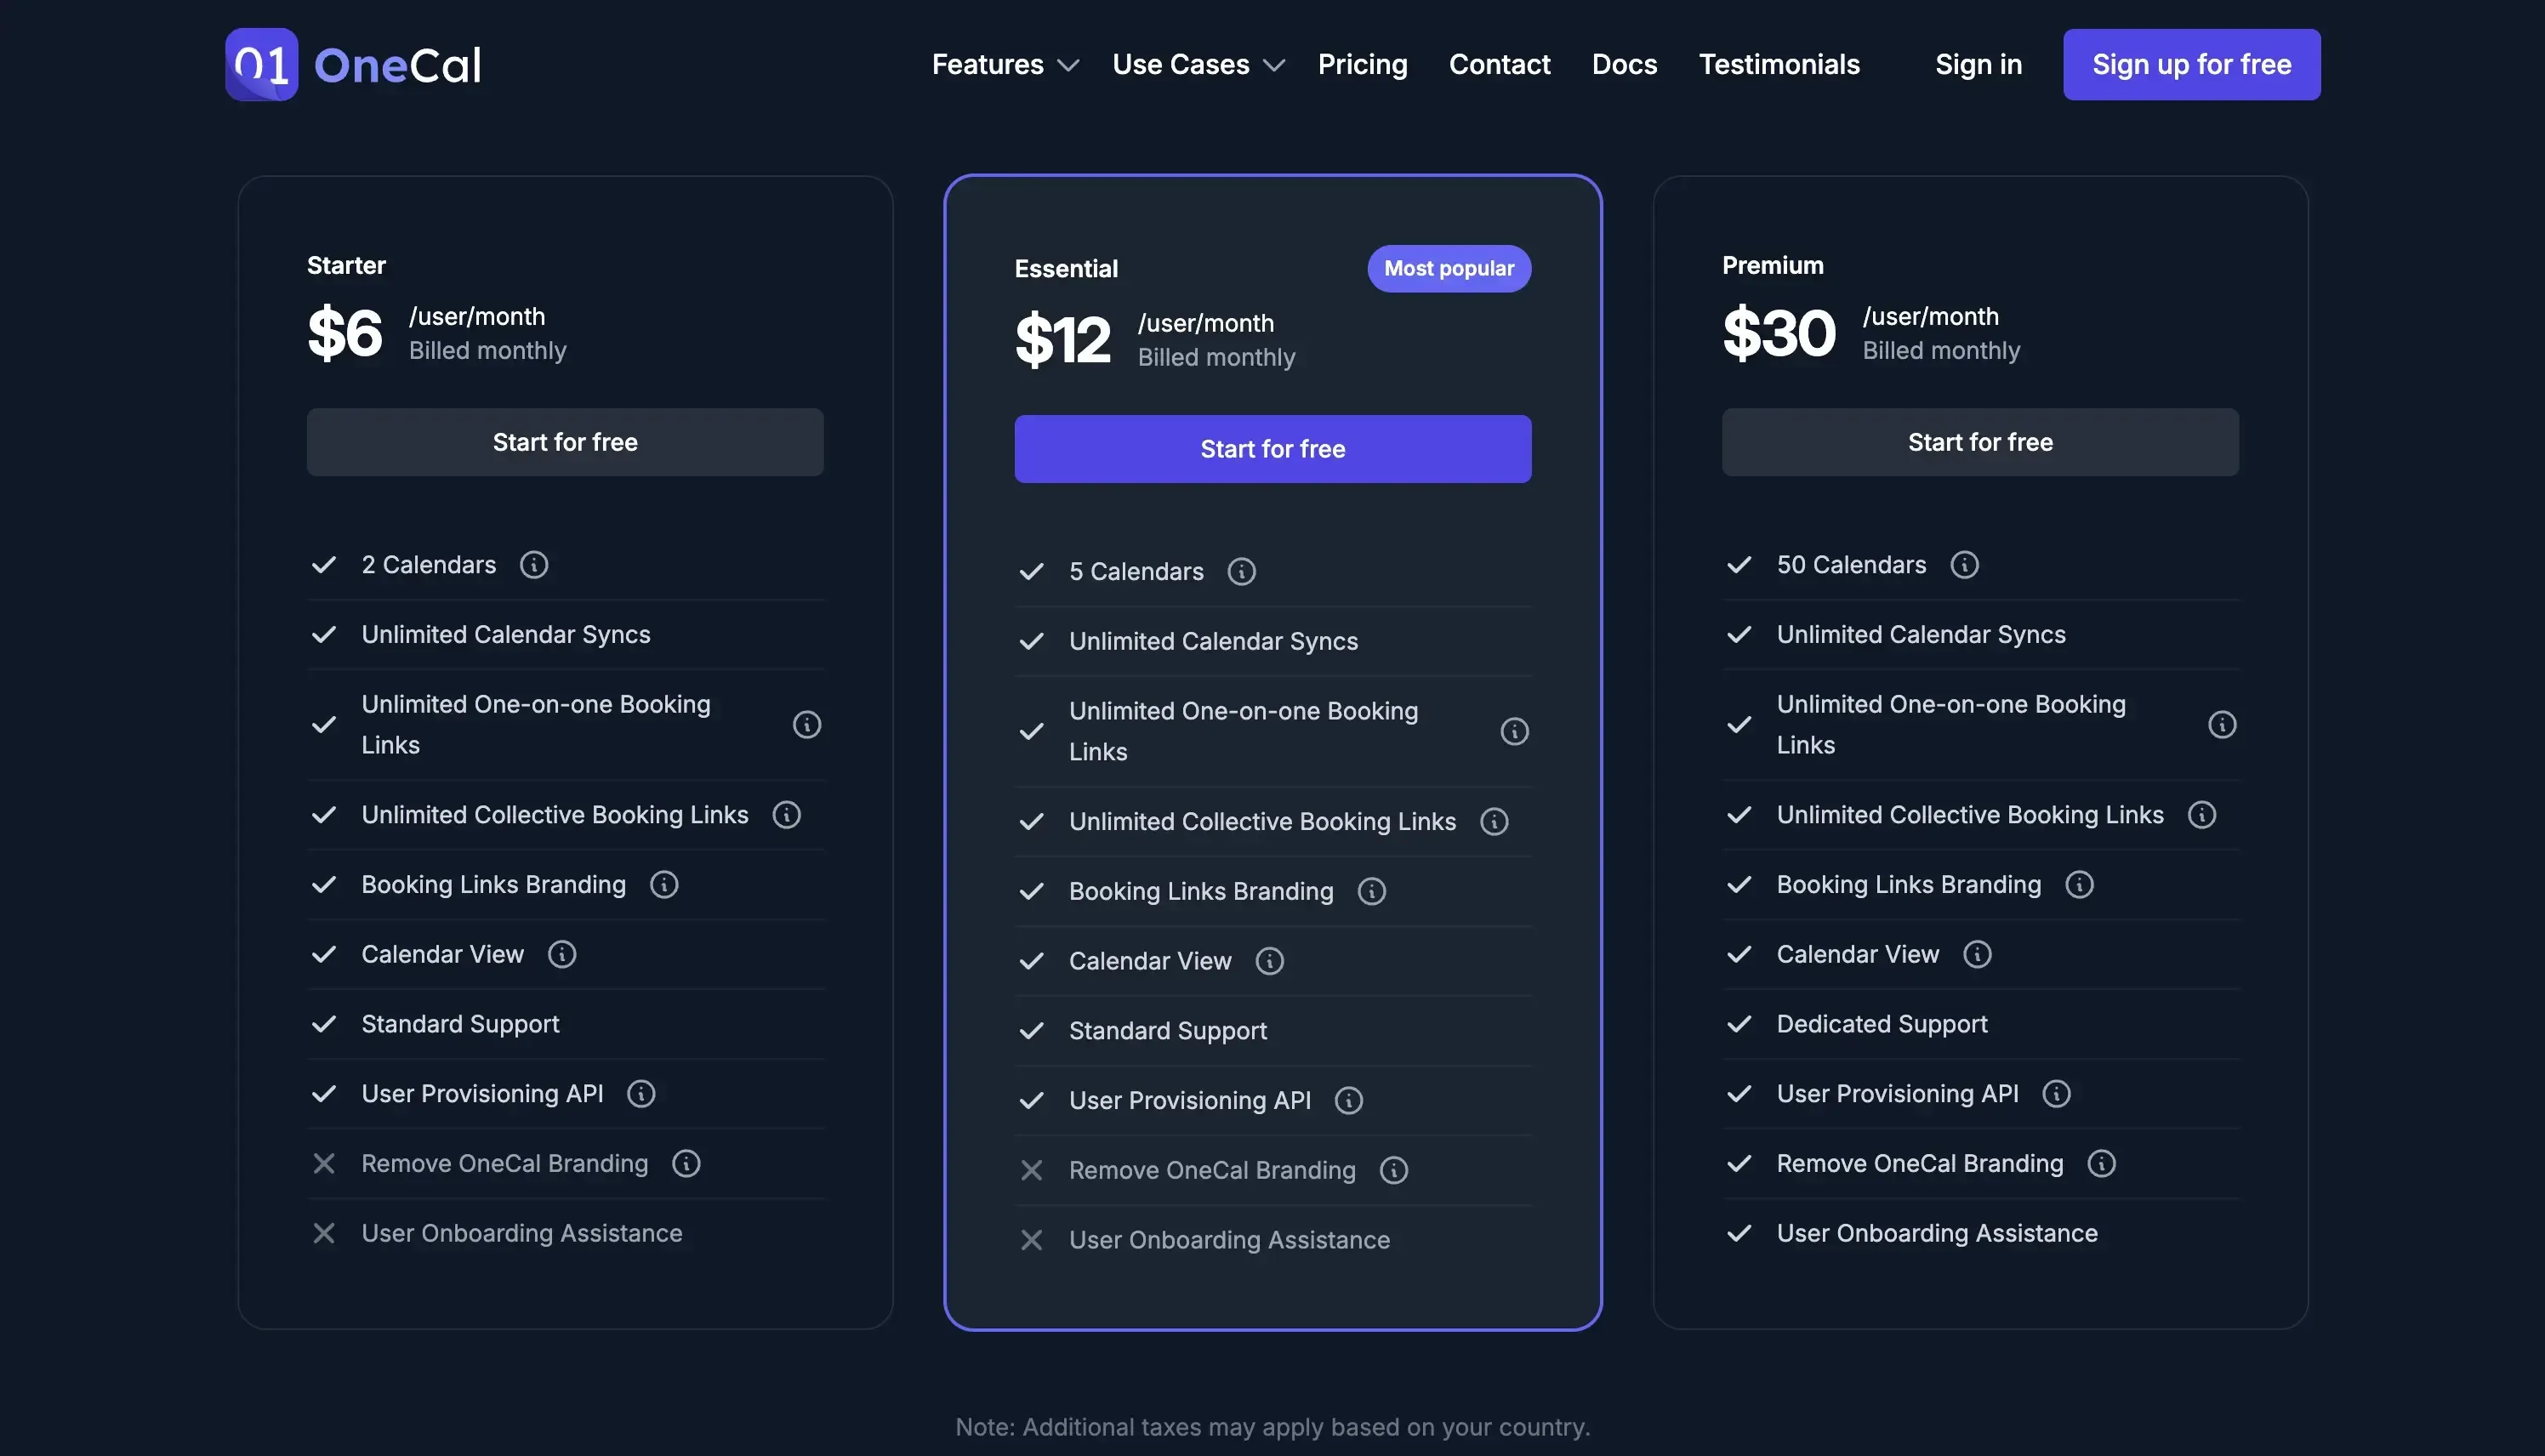Click the info icon next to 50 Calendars
2545x1456 pixels.
(1964, 564)
